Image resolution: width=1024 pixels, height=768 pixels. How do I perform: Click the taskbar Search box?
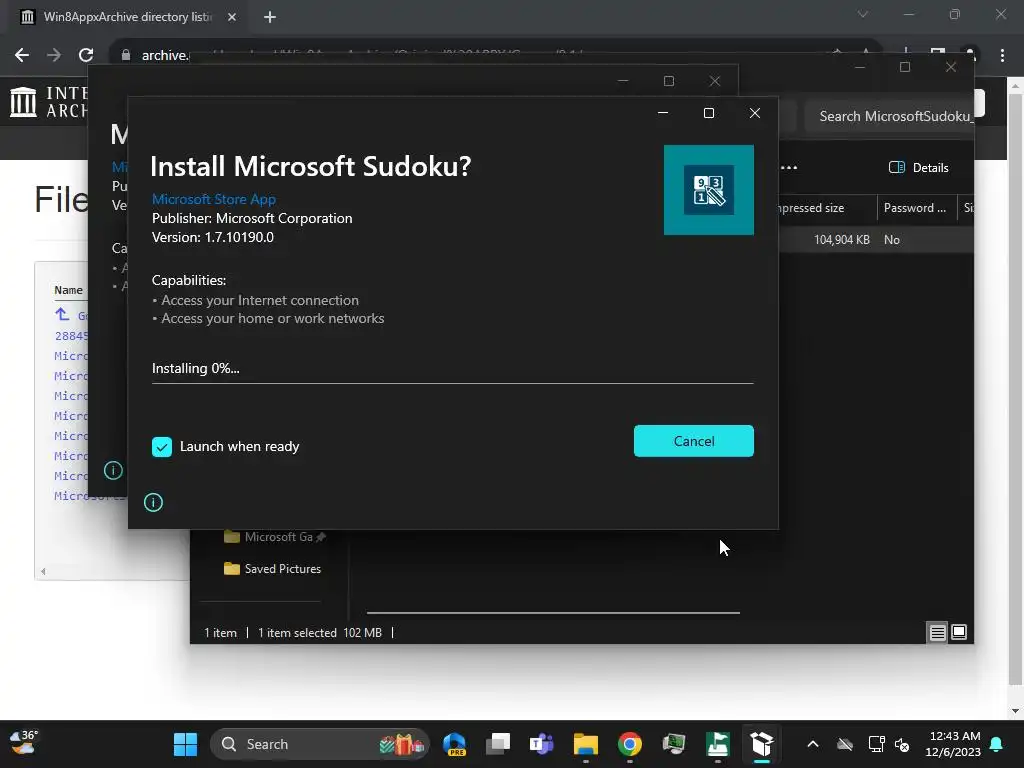tap(319, 744)
